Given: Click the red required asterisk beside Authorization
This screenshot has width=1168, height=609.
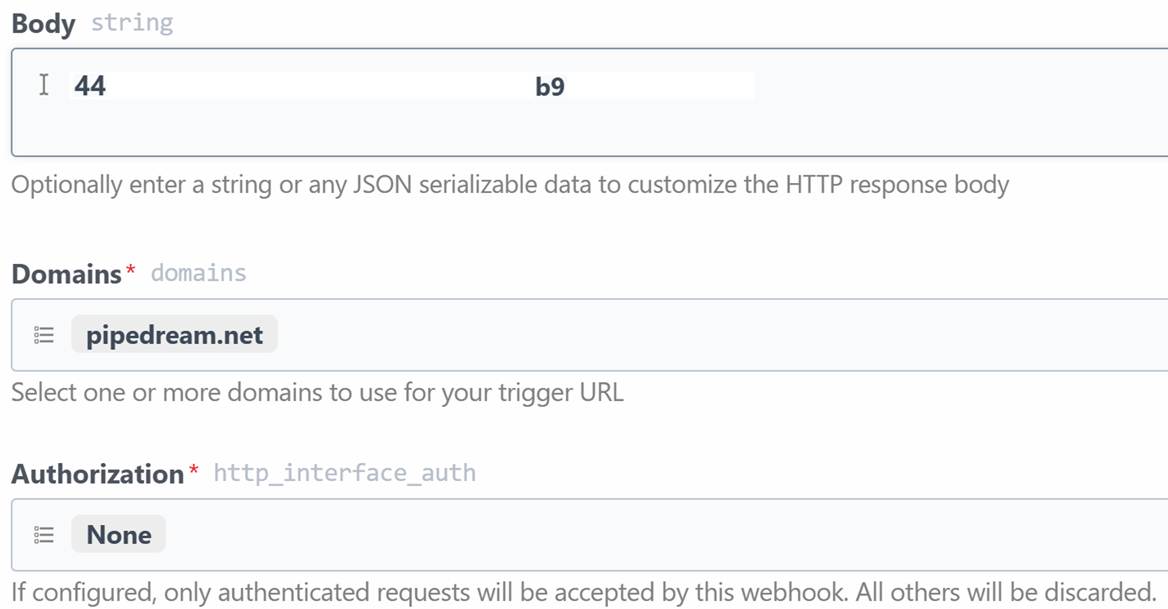Looking at the screenshot, I should pos(194,468).
